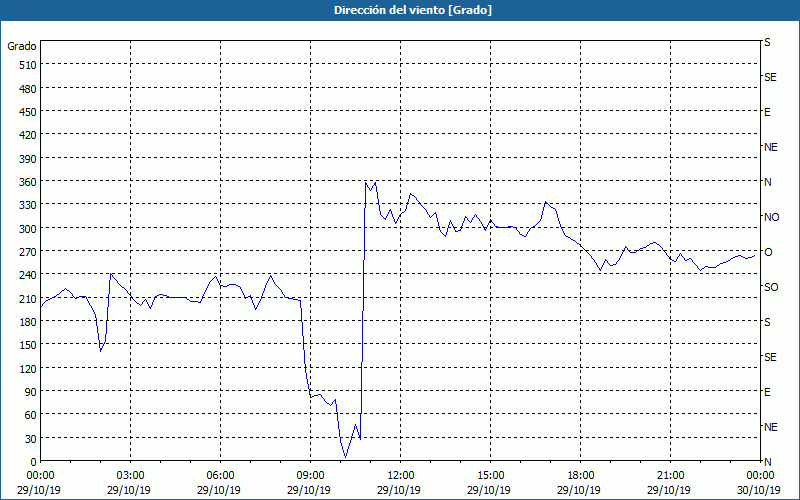800x500 pixels.
Task: Click the 09:00 time label
Action: pyautogui.click(x=311, y=476)
